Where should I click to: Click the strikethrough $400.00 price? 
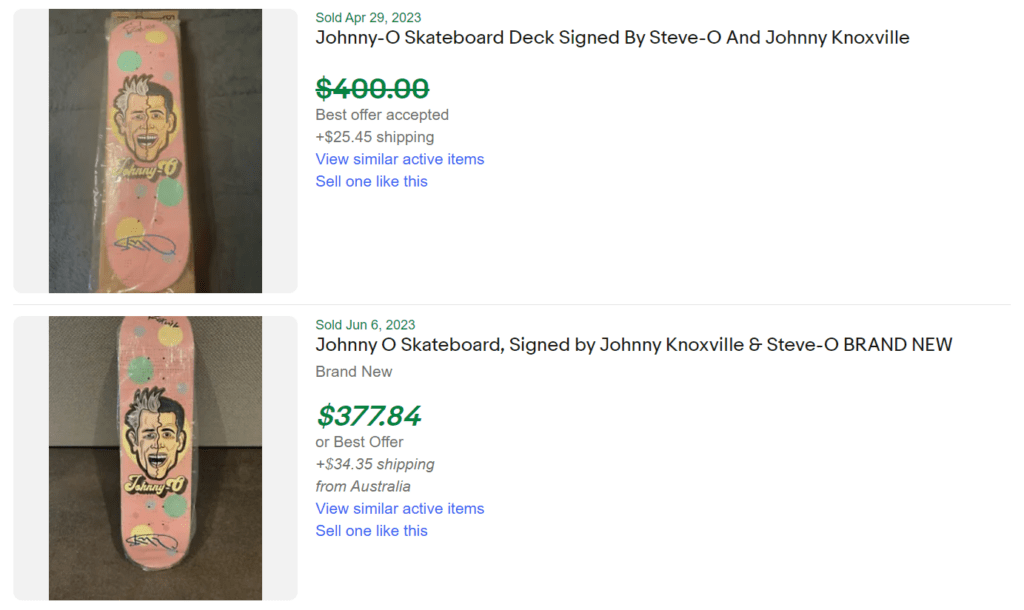point(371,88)
